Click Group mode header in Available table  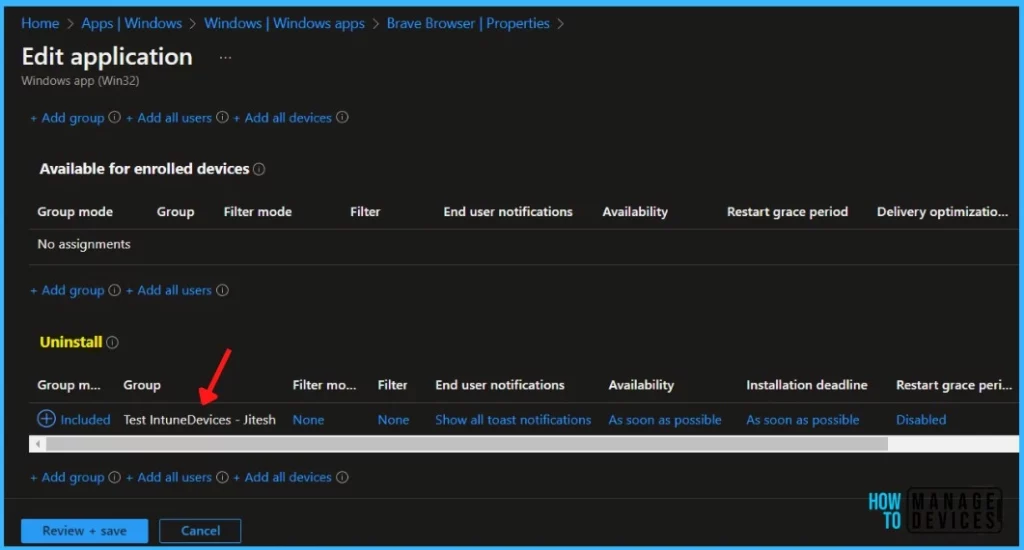click(x=75, y=212)
